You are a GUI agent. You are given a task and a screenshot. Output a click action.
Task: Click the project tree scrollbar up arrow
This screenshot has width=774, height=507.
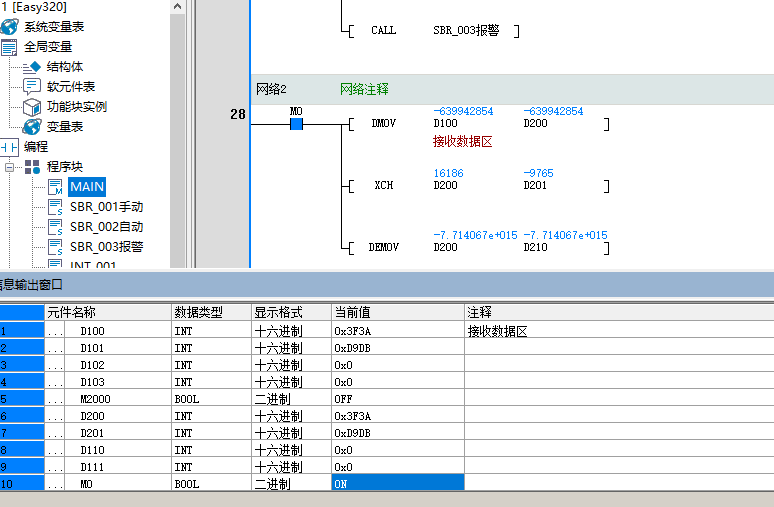click(177, 7)
